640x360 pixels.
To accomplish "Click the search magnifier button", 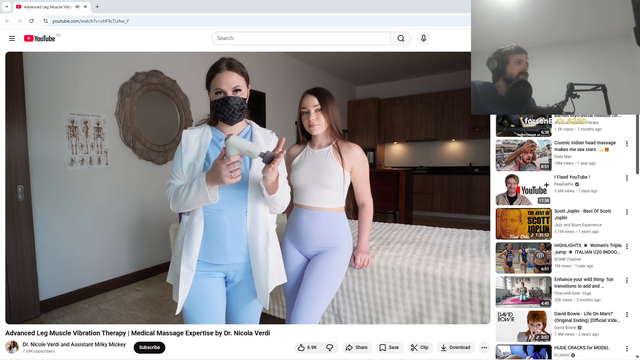I will coord(401,38).
